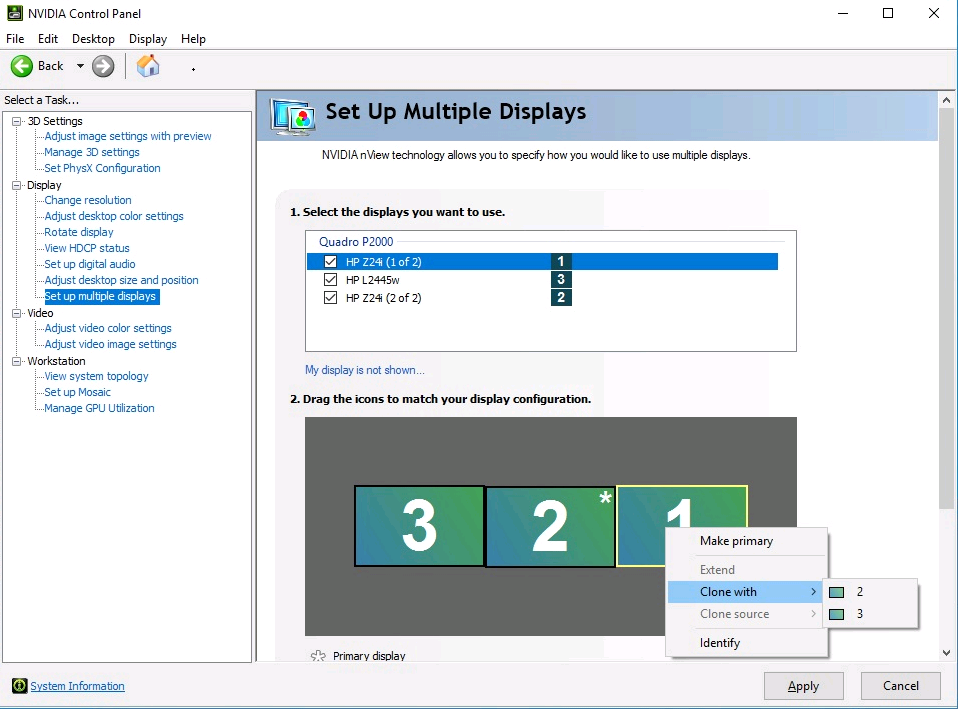The image size is (958, 709).
Task: Open the Change resolution task
Action: 87,200
